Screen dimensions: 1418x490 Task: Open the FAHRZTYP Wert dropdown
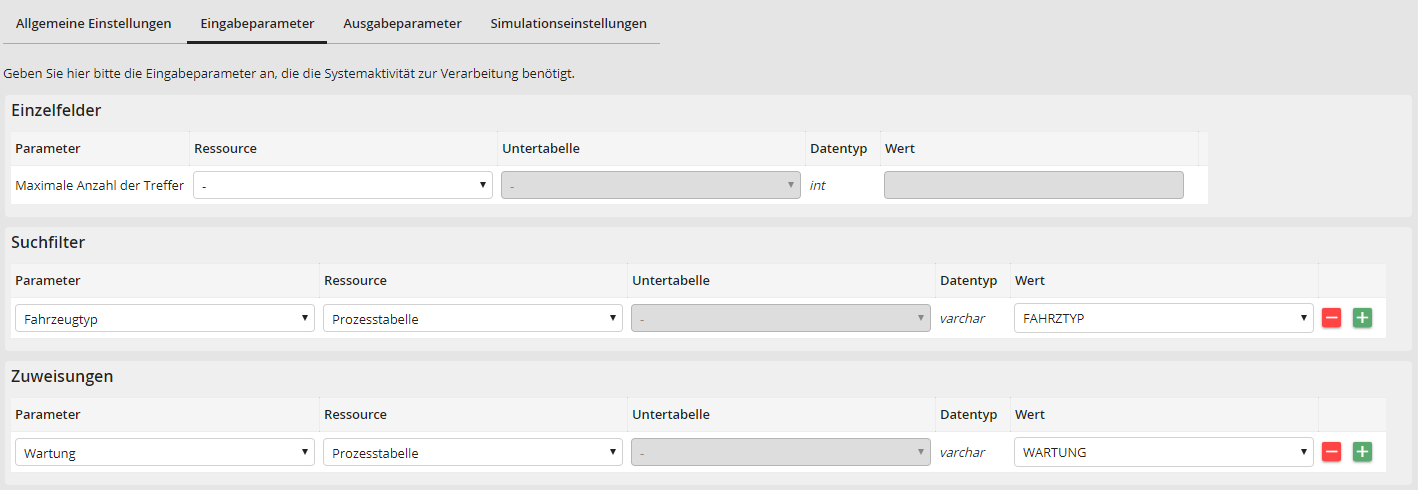tap(1162, 318)
